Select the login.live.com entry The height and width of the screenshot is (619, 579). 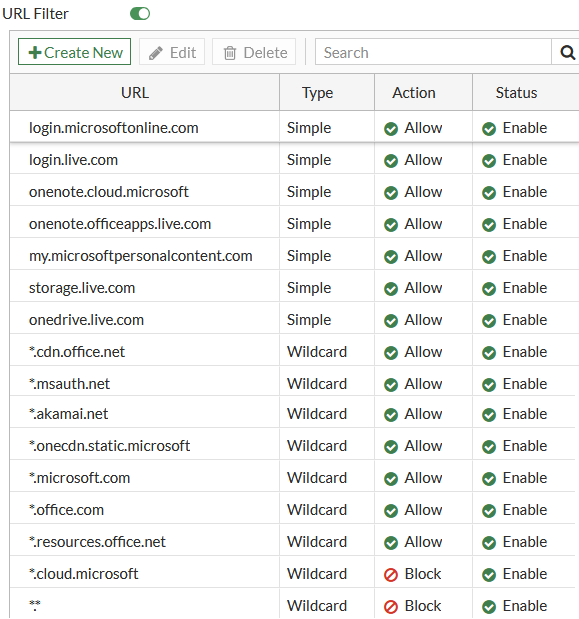coord(73,160)
